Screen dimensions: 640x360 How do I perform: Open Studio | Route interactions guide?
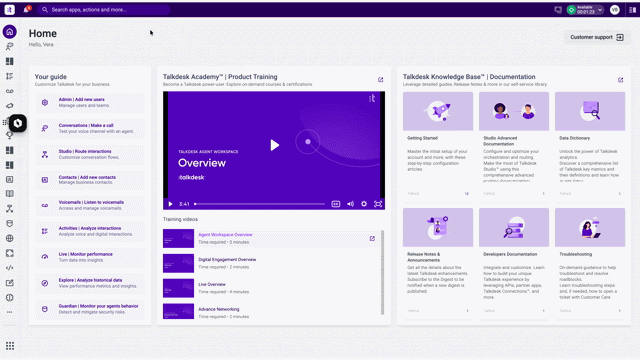pos(90,154)
